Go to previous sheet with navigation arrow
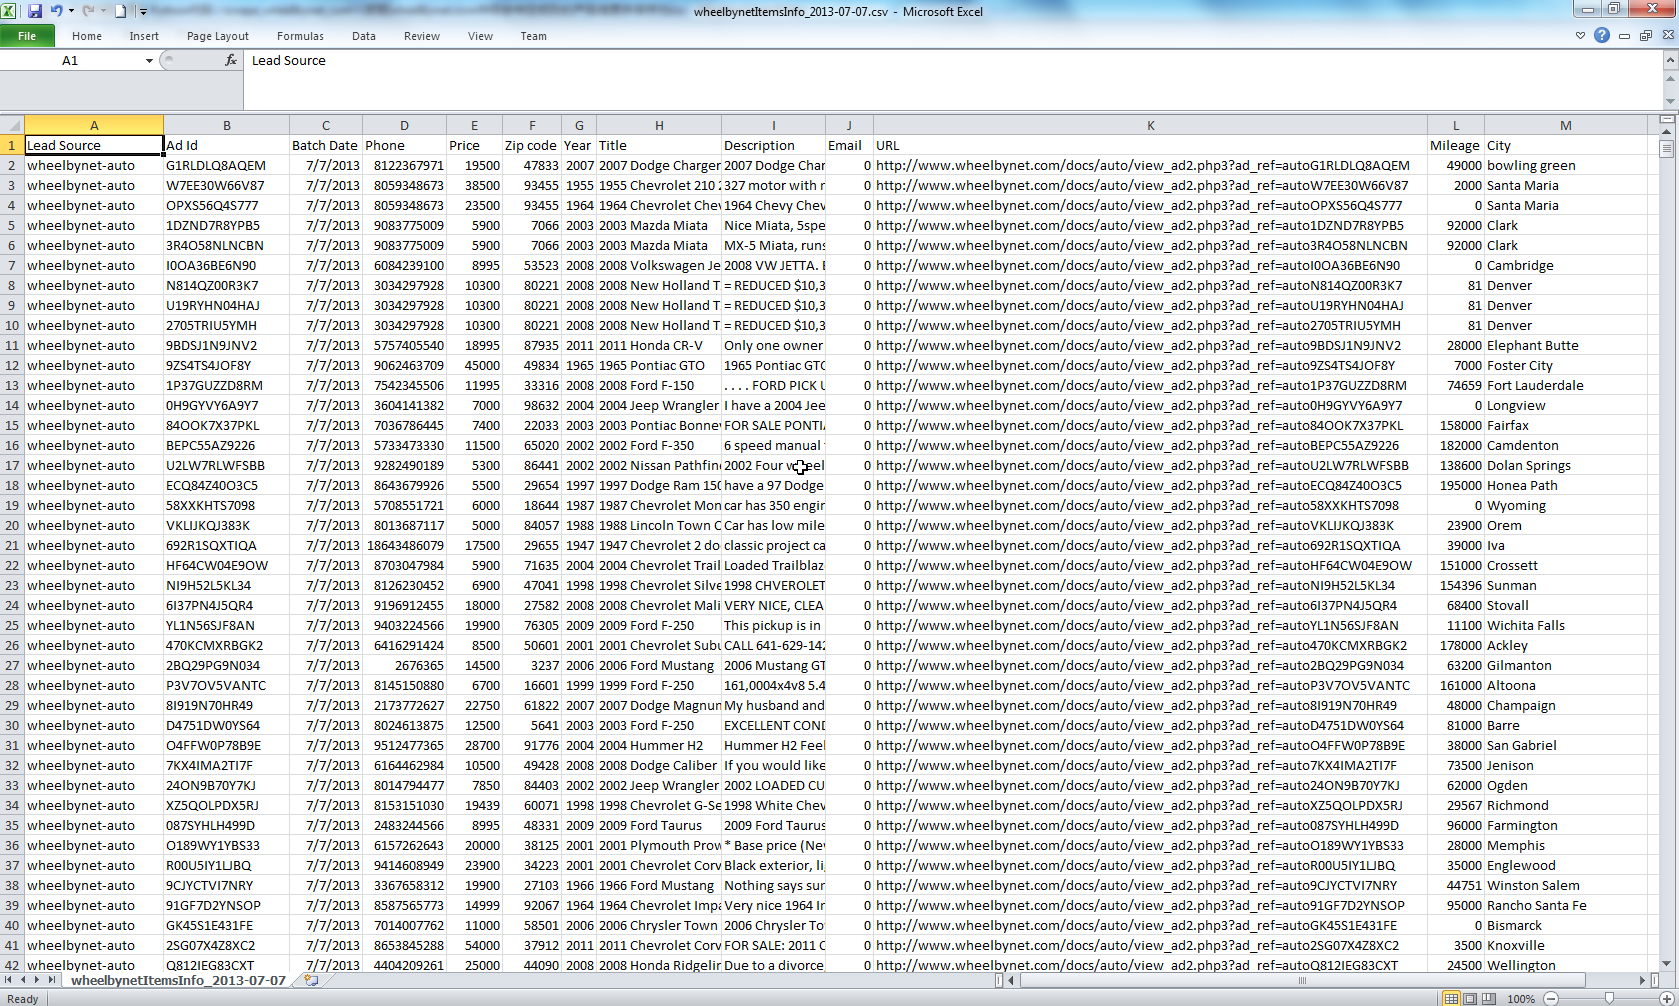 click(x=23, y=980)
